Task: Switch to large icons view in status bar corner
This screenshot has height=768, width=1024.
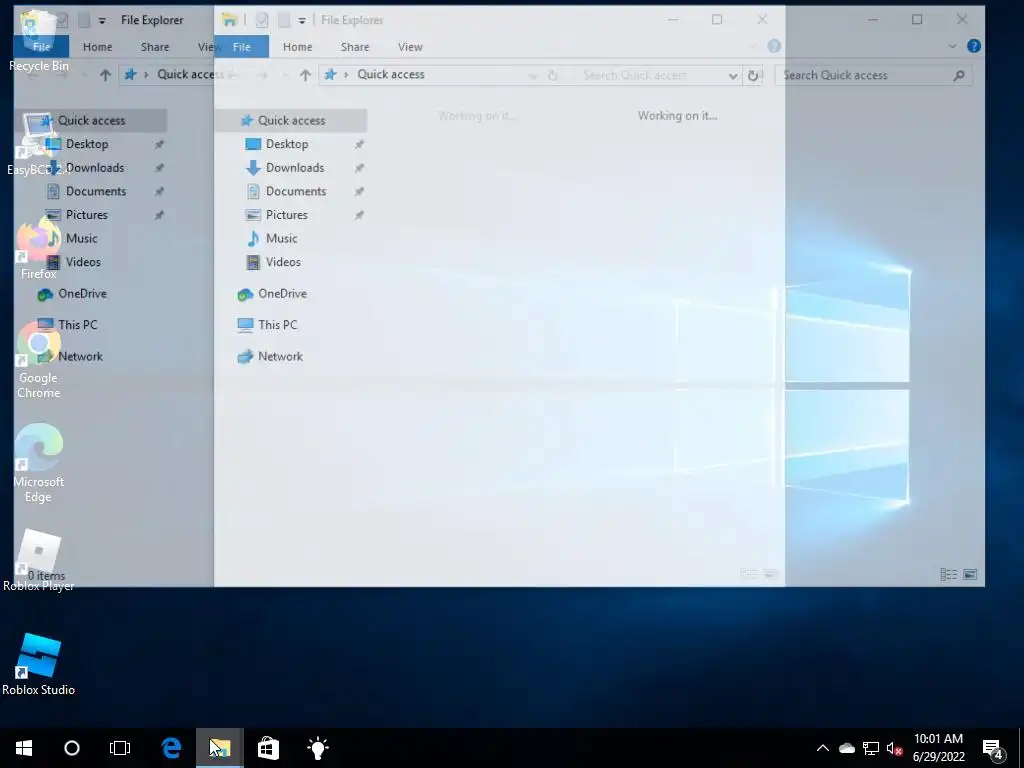Action: click(970, 574)
